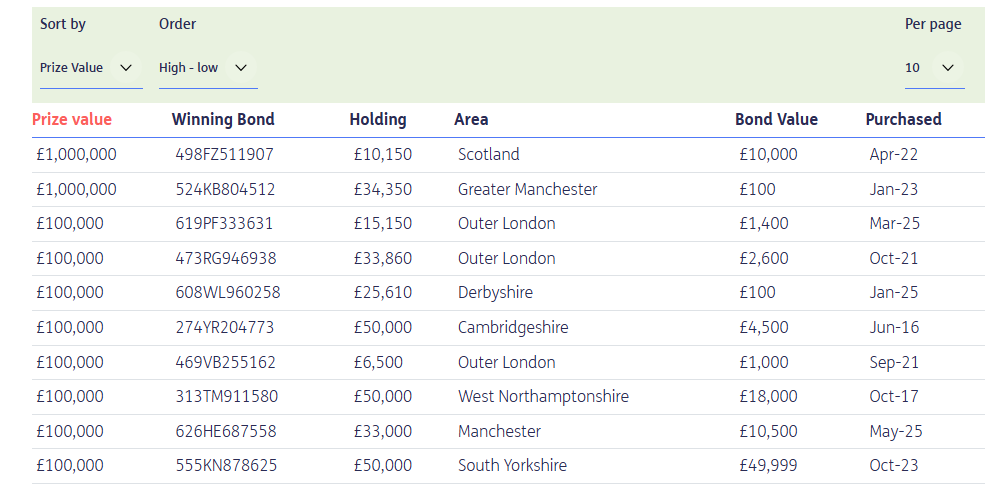Click the Area column header

coord(471,119)
